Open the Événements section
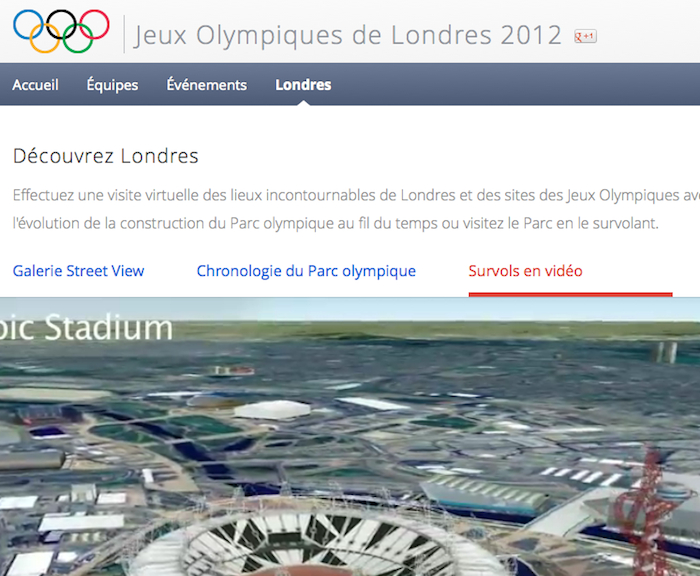This screenshot has width=700, height=576. tap(207, 85)
